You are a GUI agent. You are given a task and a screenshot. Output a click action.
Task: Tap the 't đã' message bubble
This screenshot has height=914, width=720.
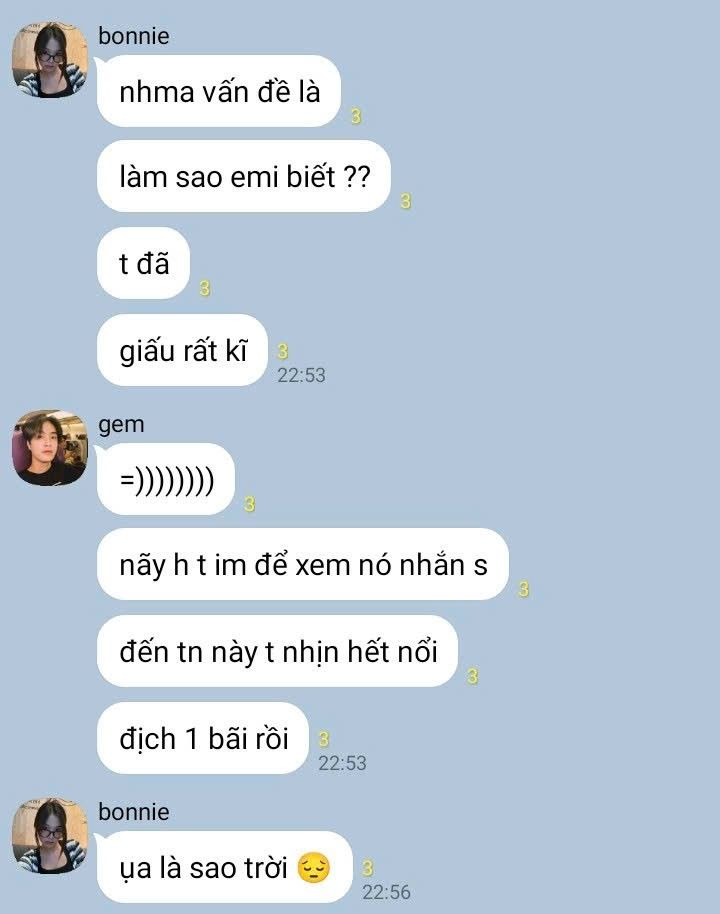pos(143,263)
